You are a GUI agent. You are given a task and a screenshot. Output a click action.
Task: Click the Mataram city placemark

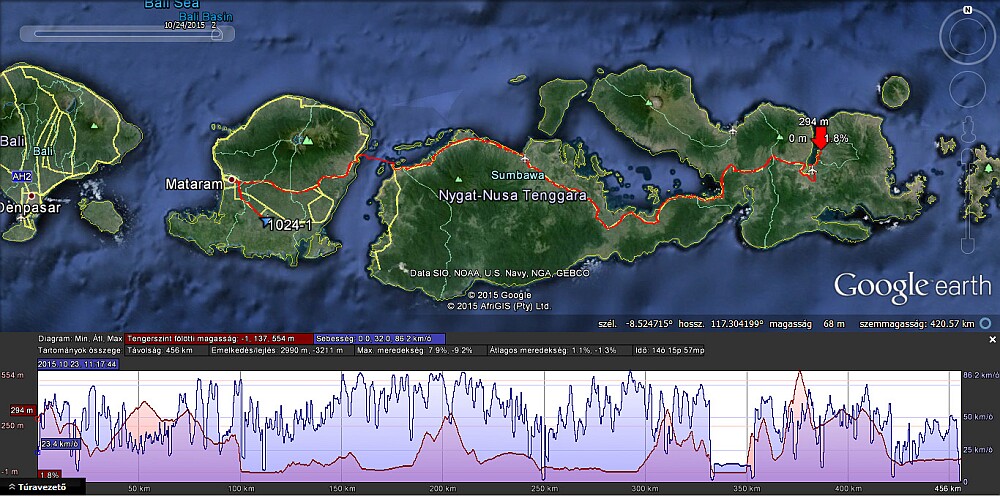tap(232, 180)
